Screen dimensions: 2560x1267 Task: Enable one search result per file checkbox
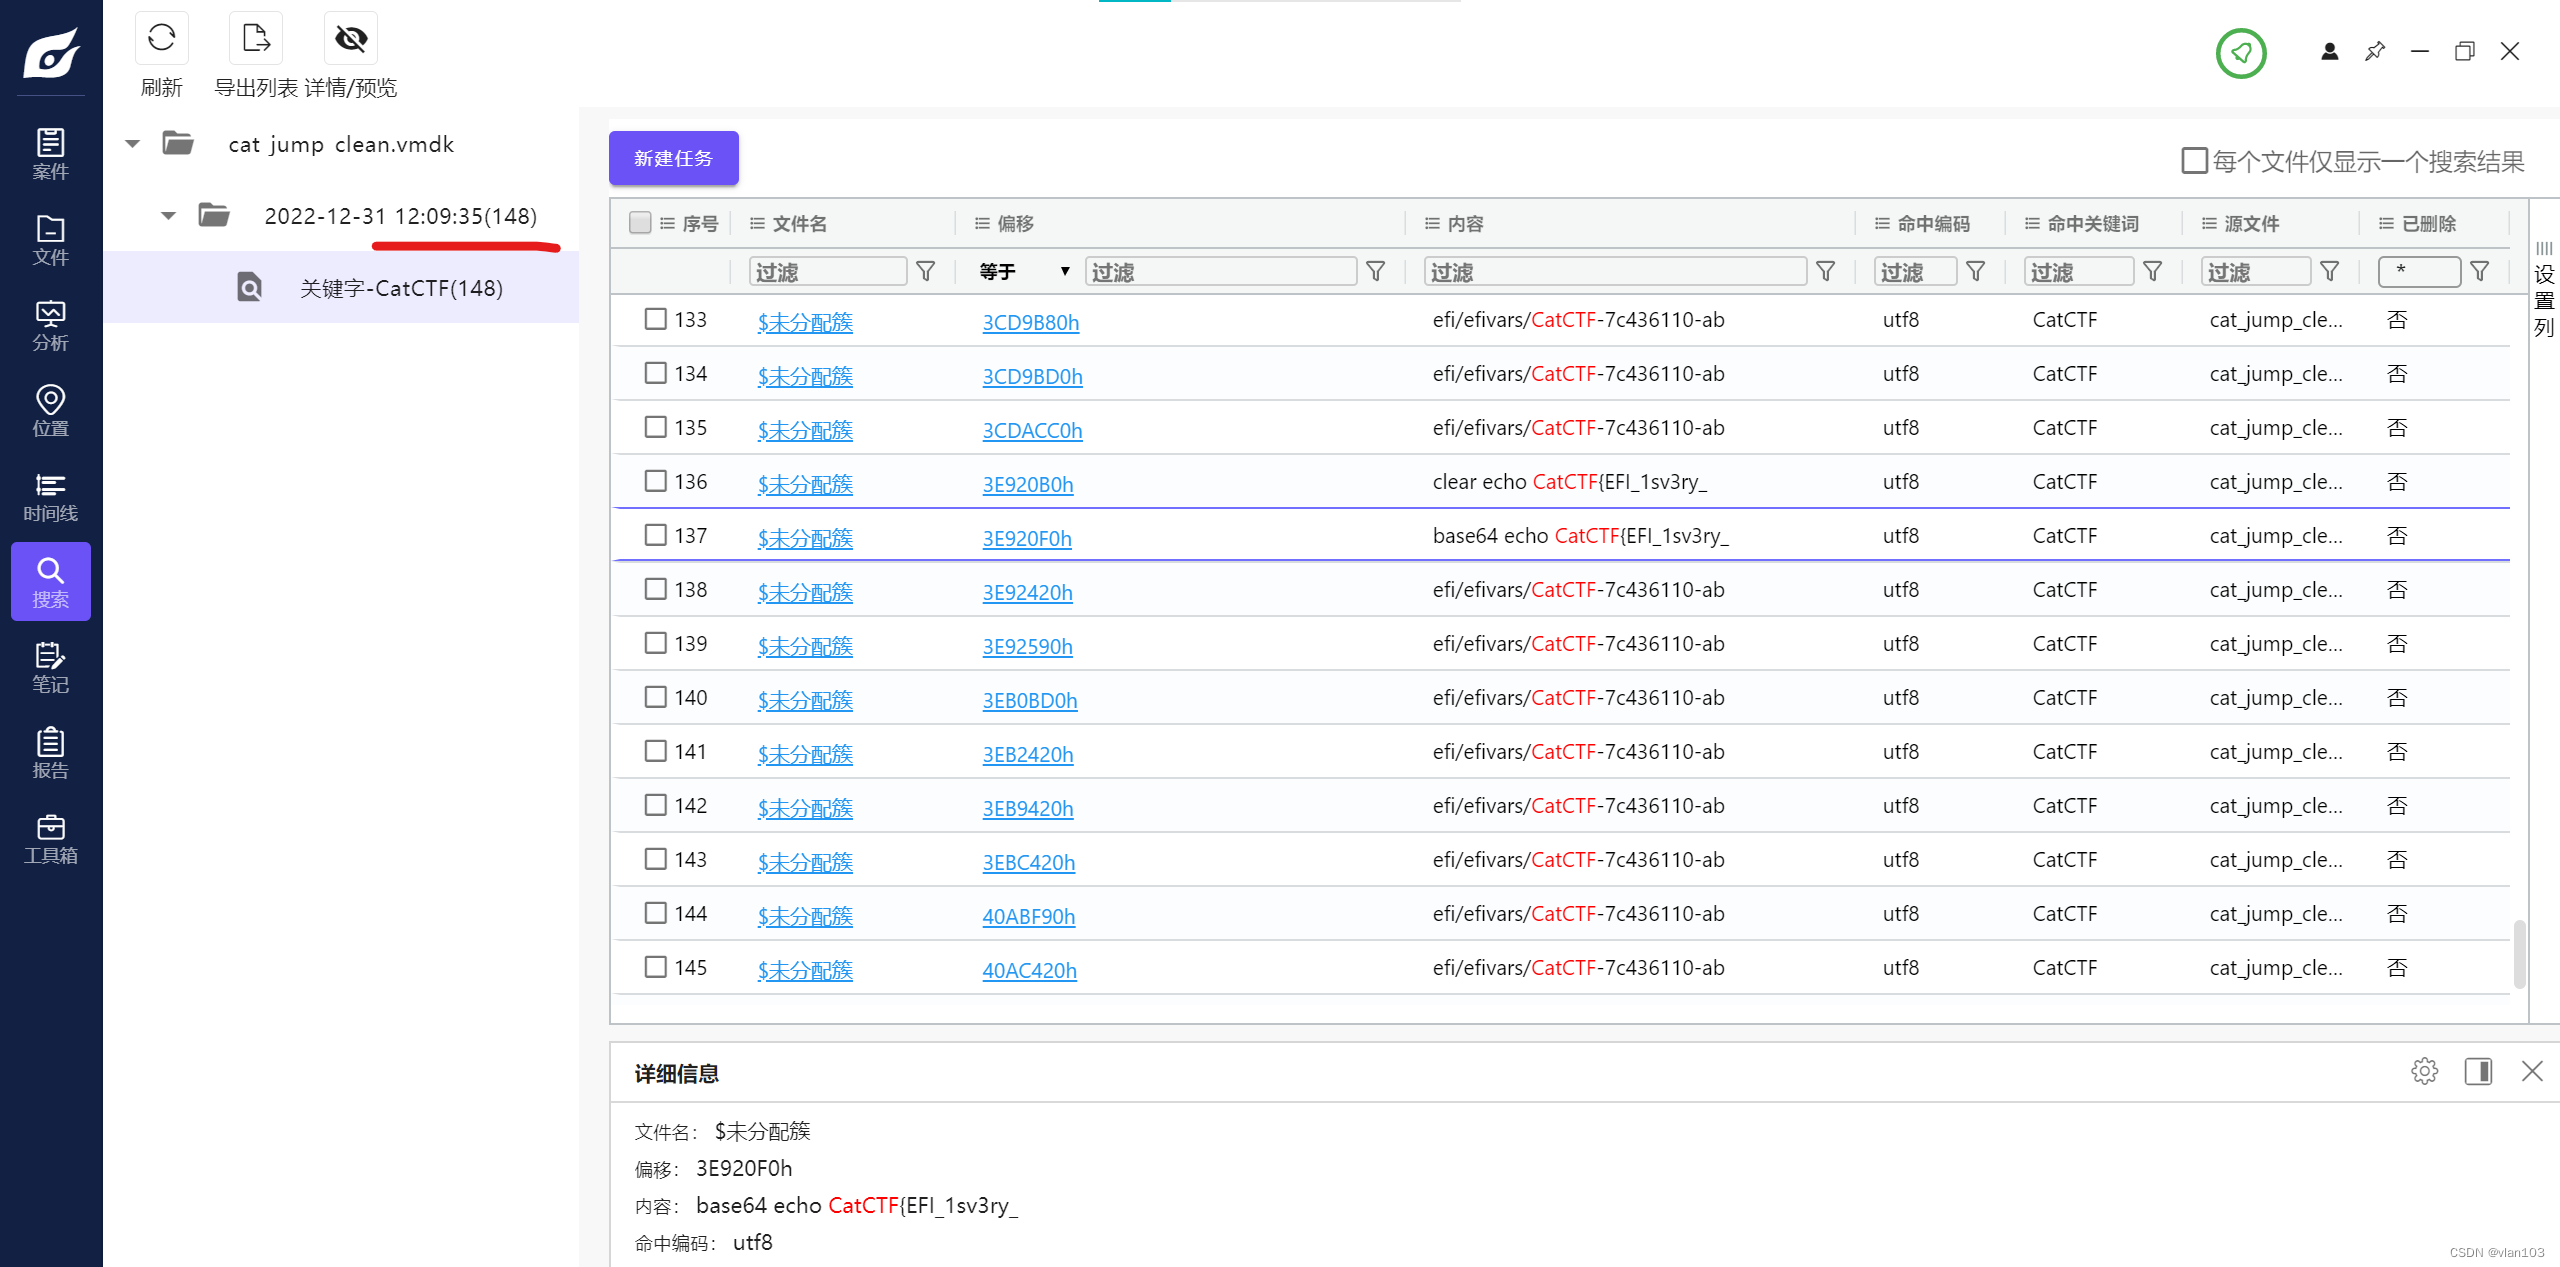[x=2194, y=161]
